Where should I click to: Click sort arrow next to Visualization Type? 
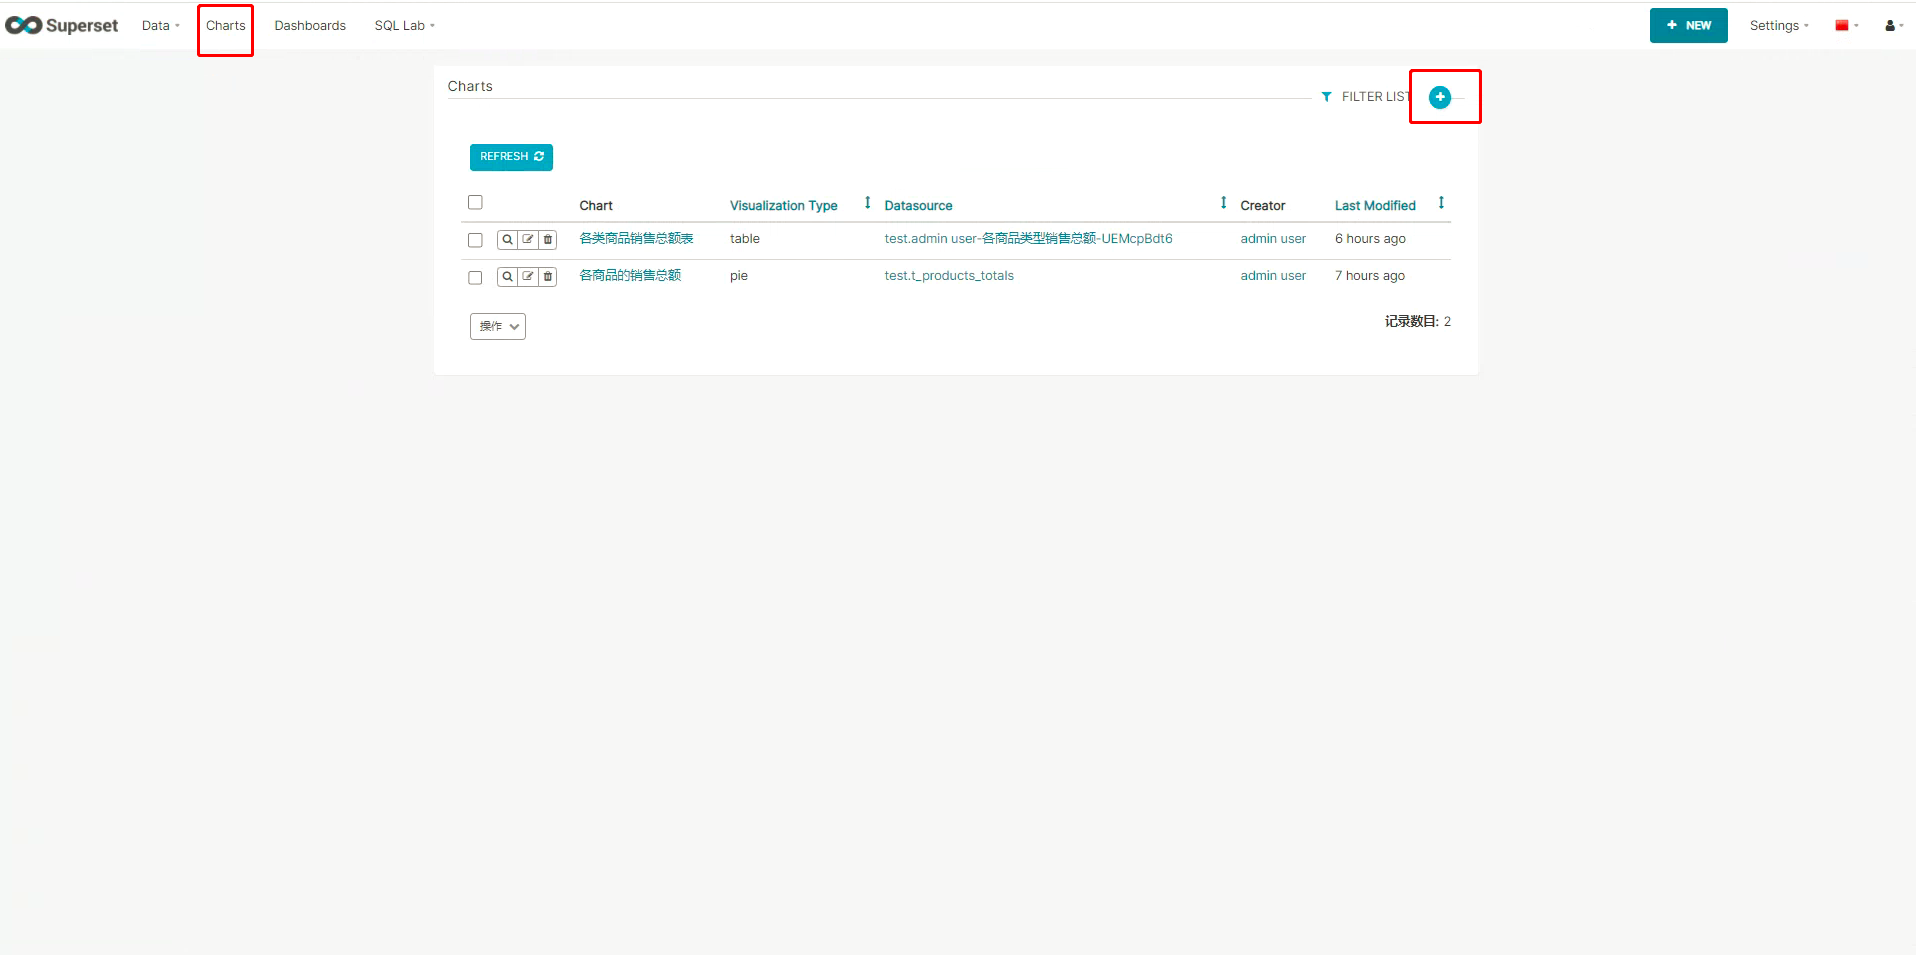click(867, 203)
